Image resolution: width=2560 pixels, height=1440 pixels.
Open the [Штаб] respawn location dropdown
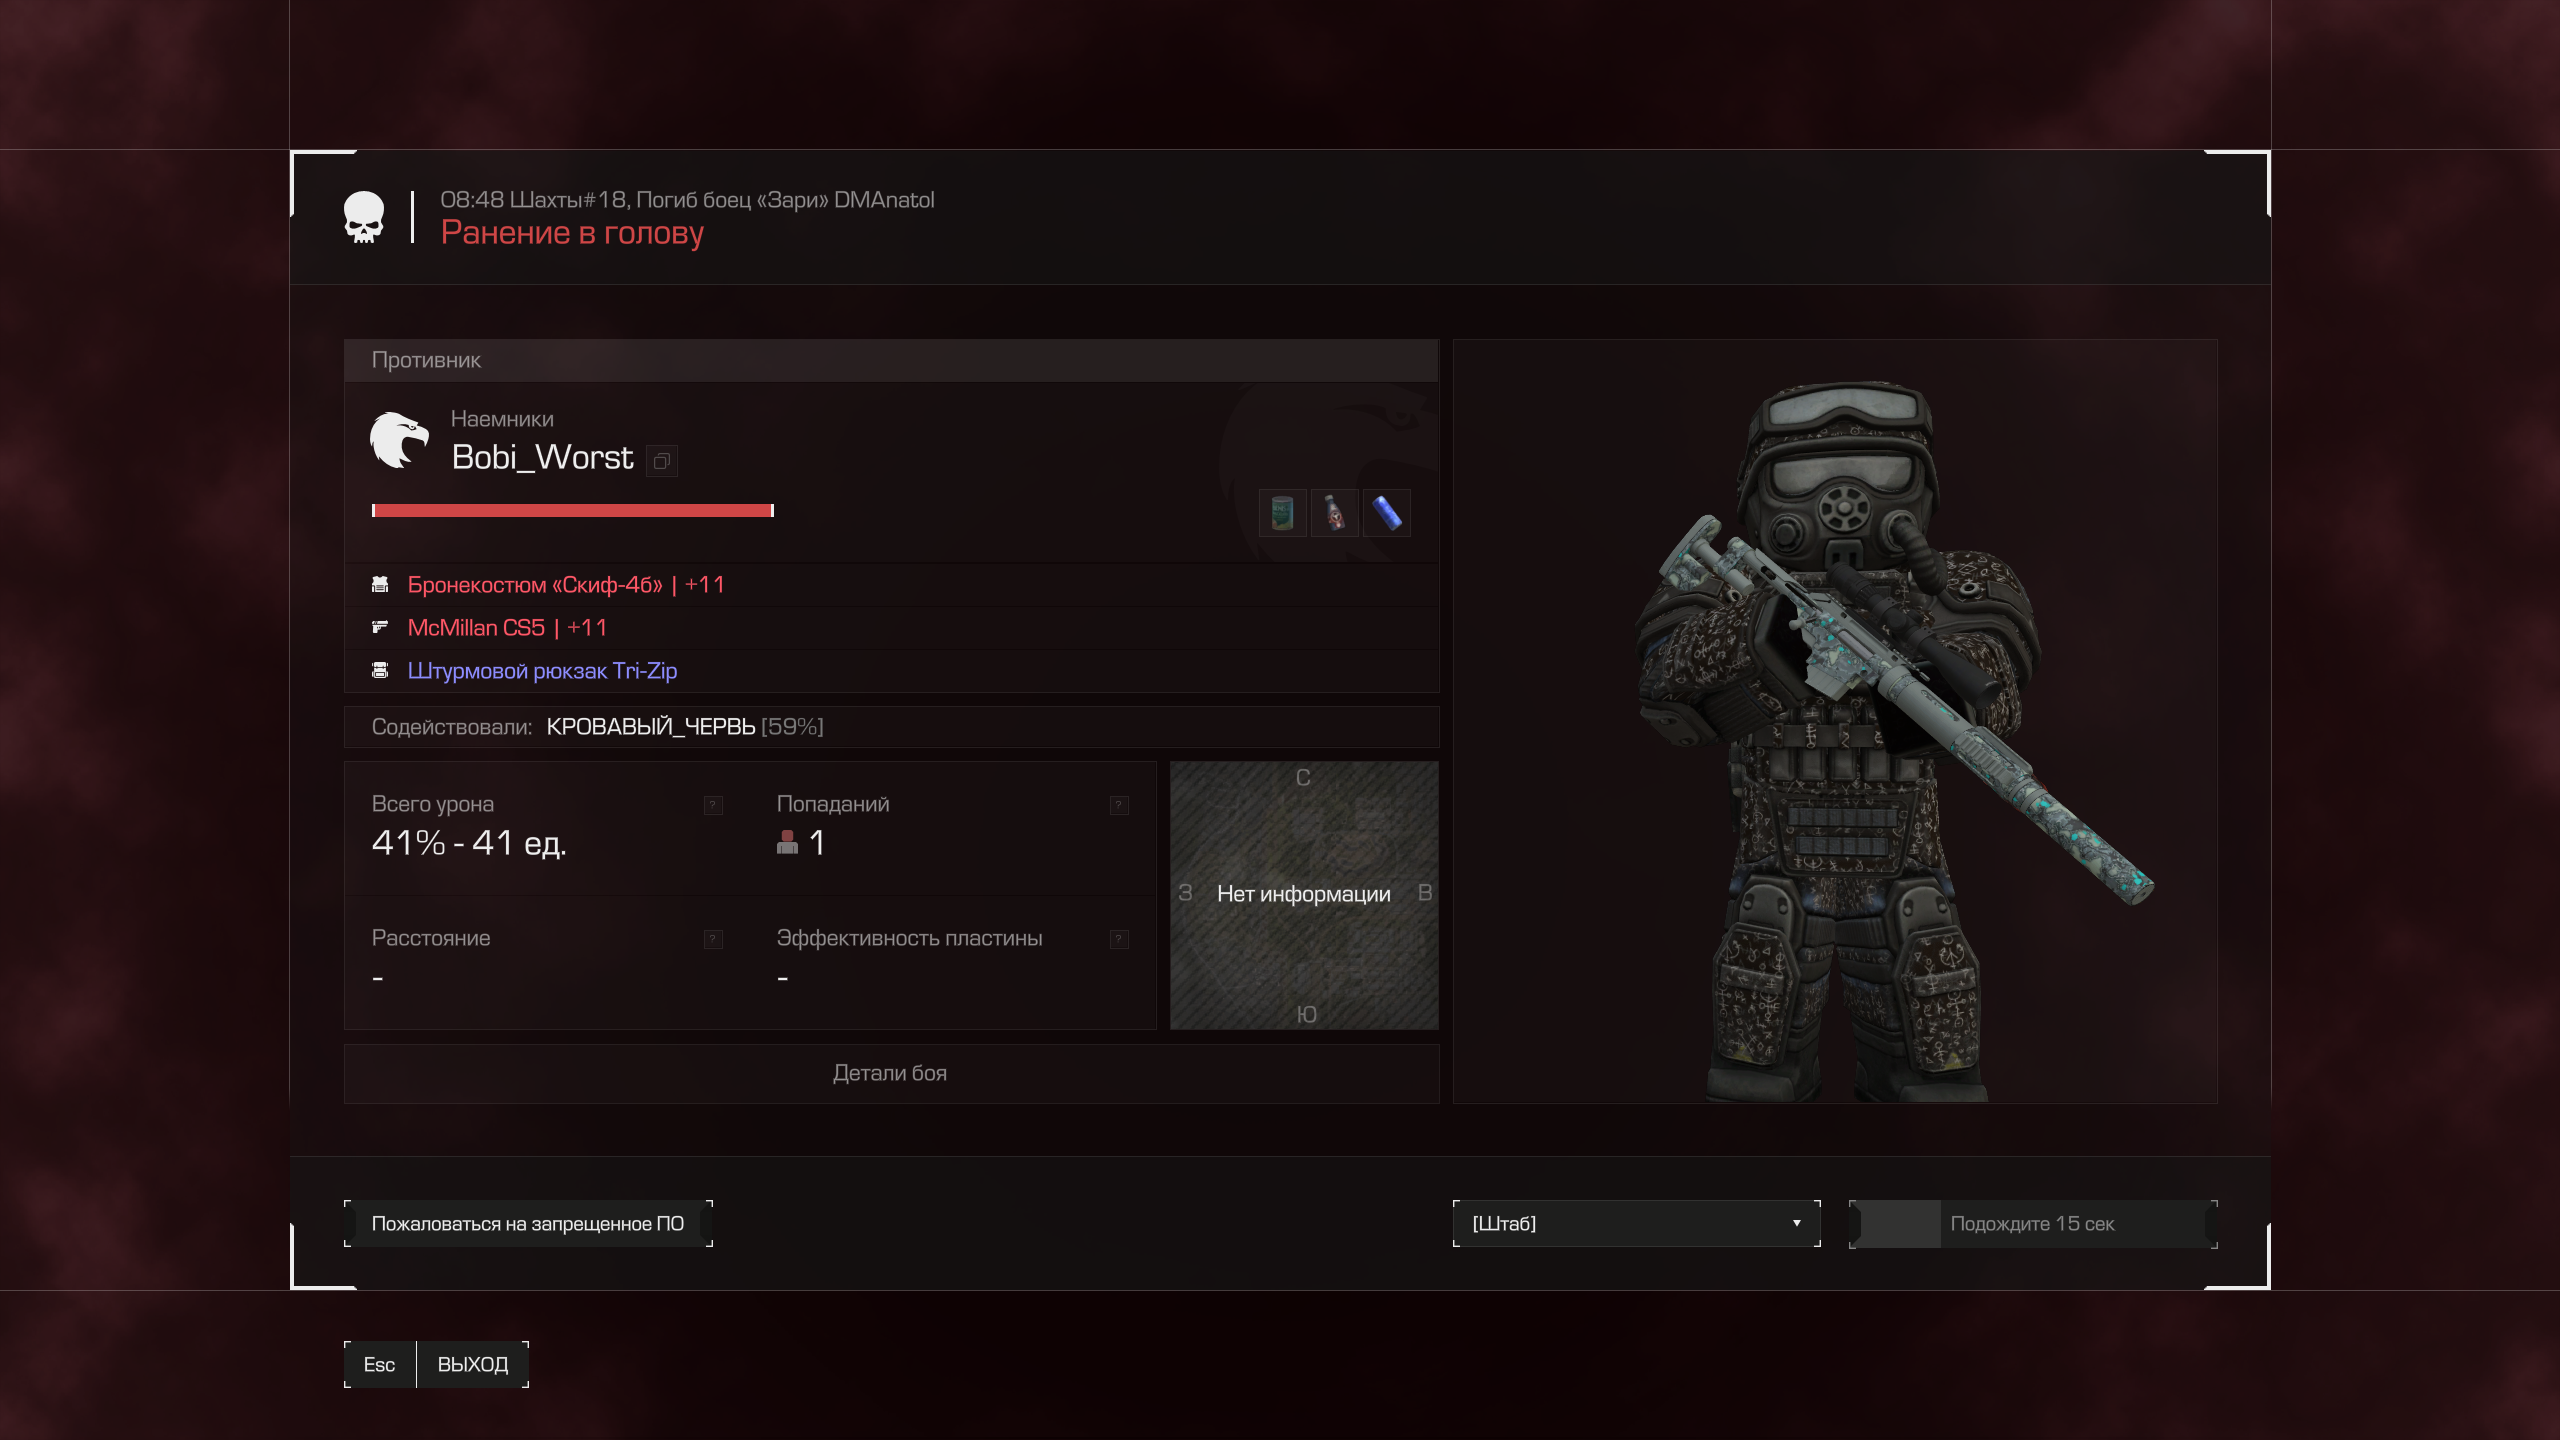coord(1636,1224)
